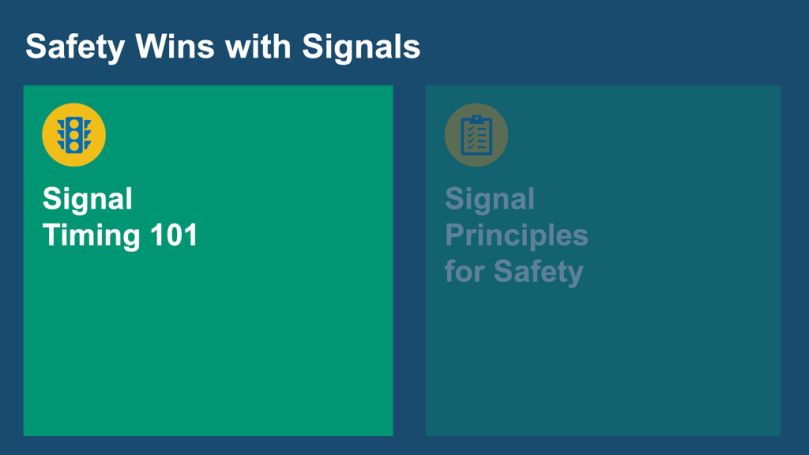809x455 pixels.
Task: Click the word "Signal" above "Timing 101"
Action: [x=88, y=199]
